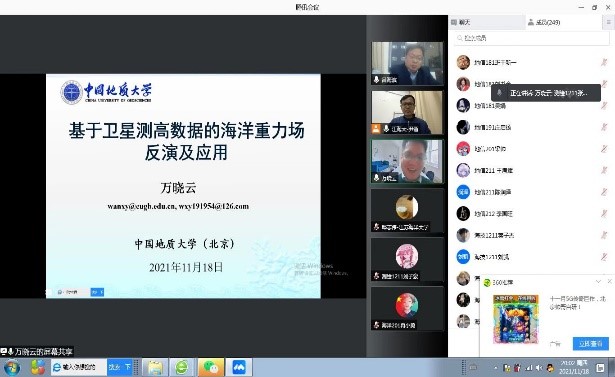
Task: Click the member search input field
Action: coord(531,38)
